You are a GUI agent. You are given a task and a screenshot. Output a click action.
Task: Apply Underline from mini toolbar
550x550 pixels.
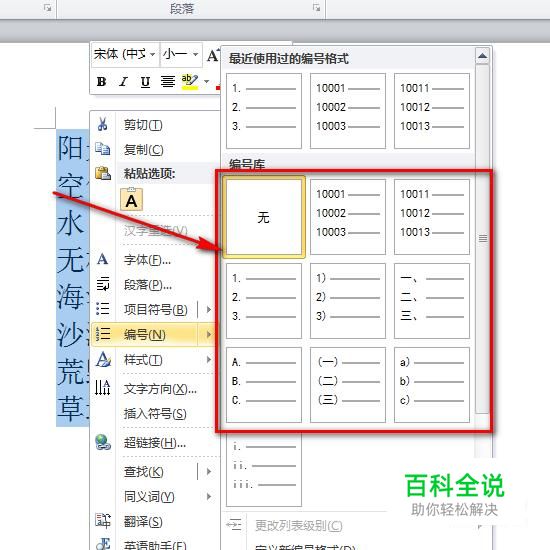tap(145, 81)
